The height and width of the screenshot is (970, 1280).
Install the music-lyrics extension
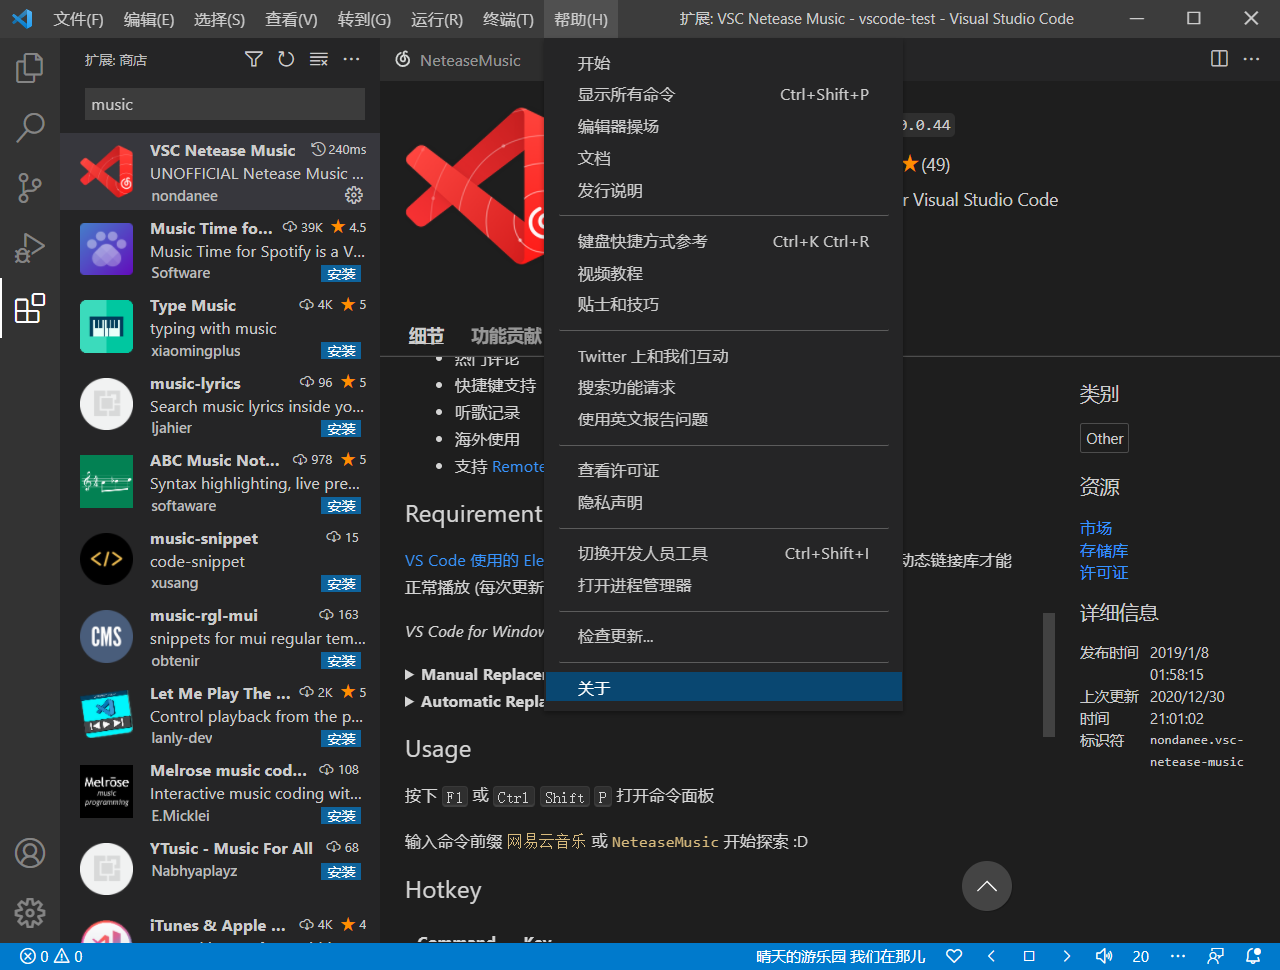coord(341,429)
